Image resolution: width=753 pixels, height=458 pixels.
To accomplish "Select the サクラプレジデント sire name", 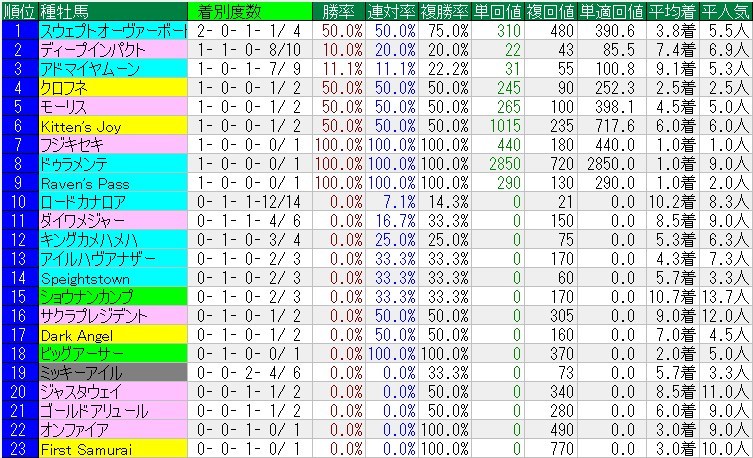I will [113, 316].
